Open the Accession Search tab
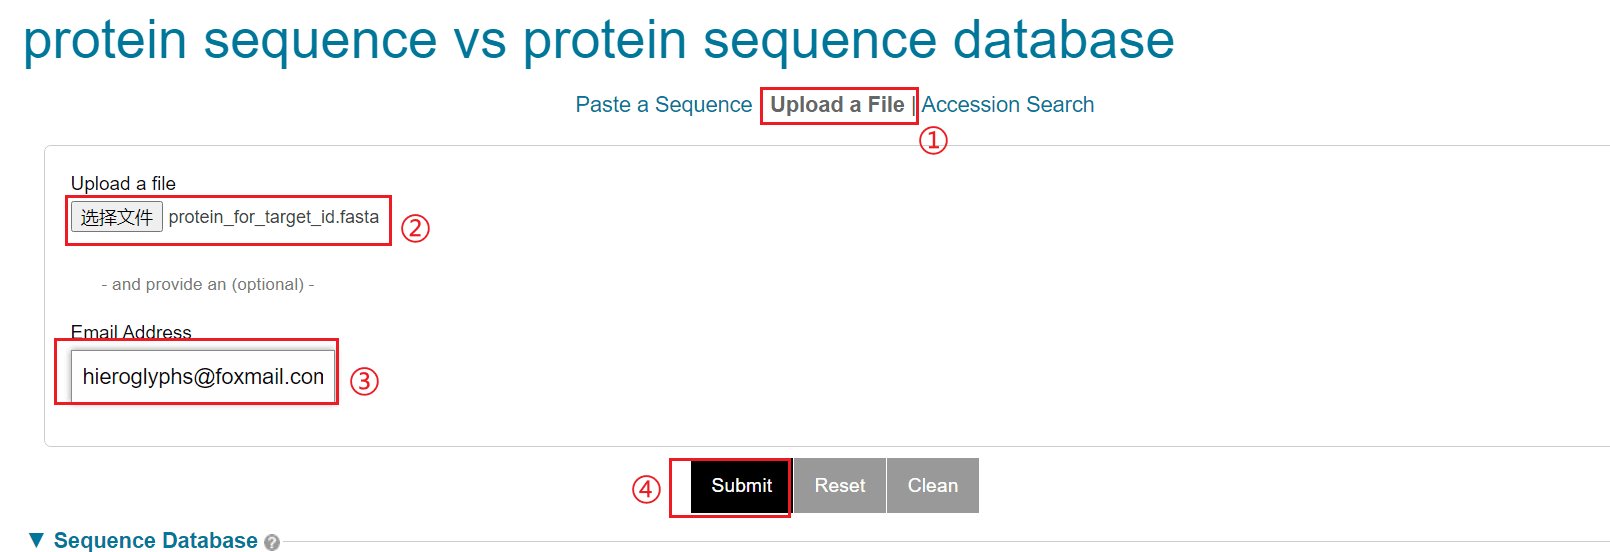The width and height of the screenshot is (1610, 552). pos(1008,105)
